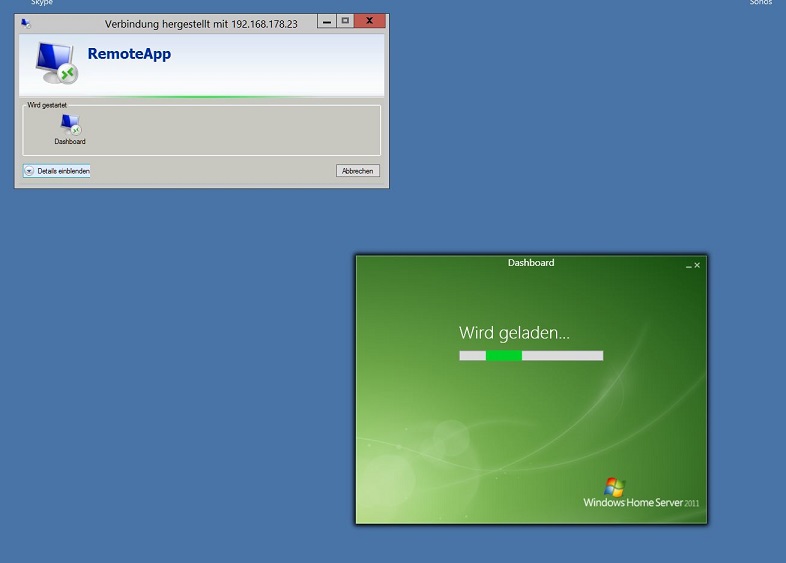The image size is (786, 563).
Task: Click the Windows Home Server 2011 text
Action: pos(641,502)
